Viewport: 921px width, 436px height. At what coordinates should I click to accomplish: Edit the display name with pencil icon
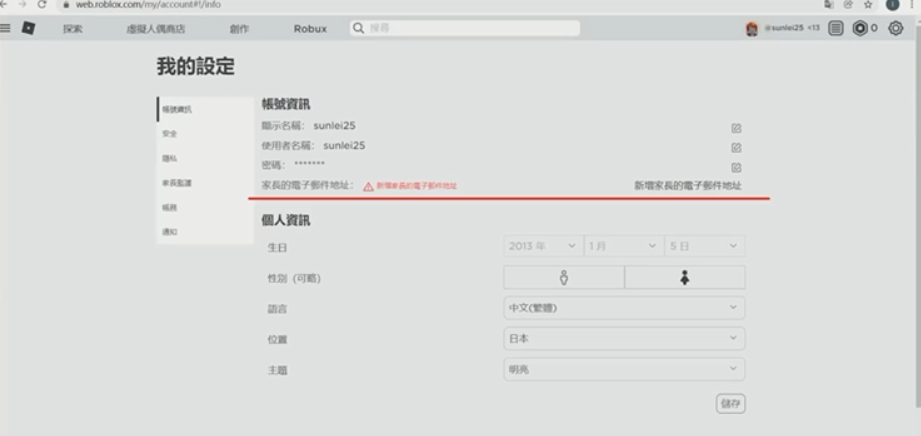point(736,128)
